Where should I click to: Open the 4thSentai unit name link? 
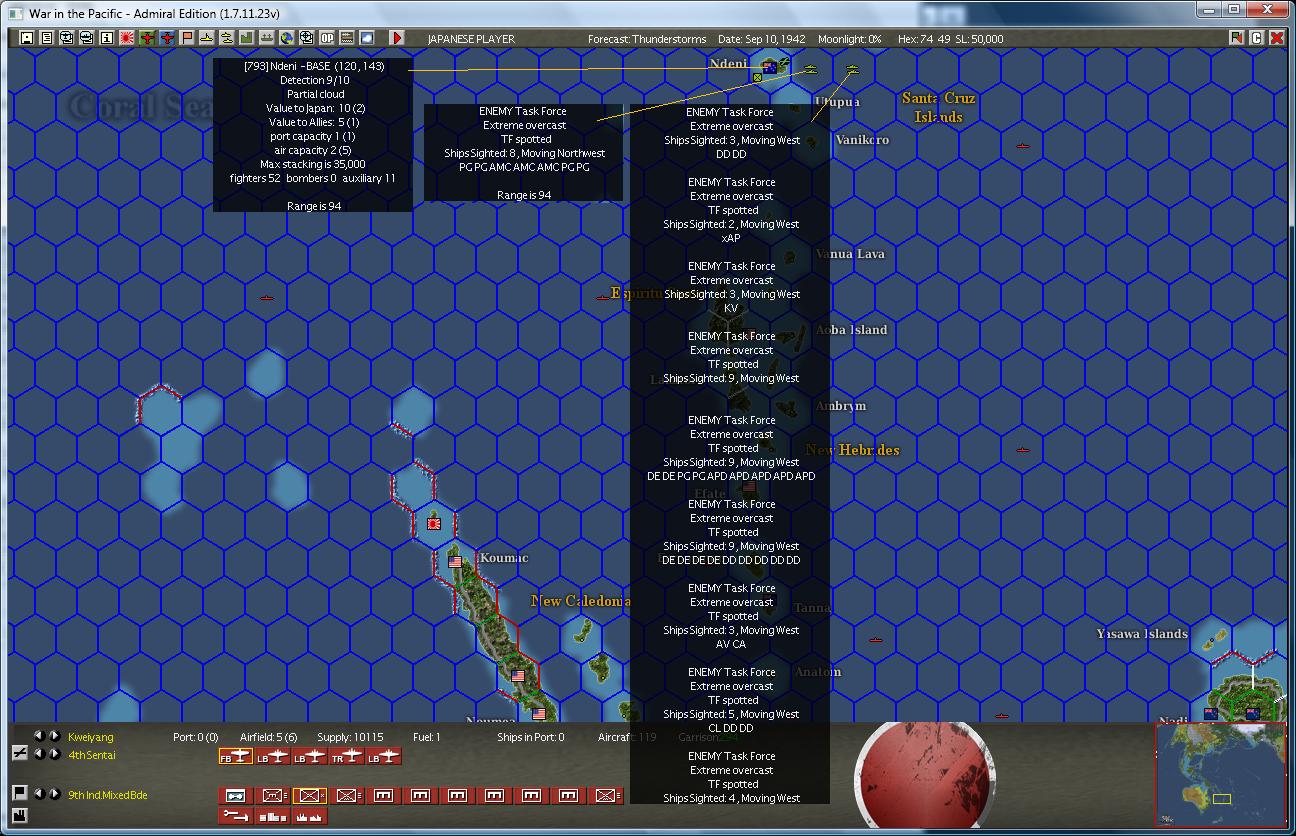[92, 755]
